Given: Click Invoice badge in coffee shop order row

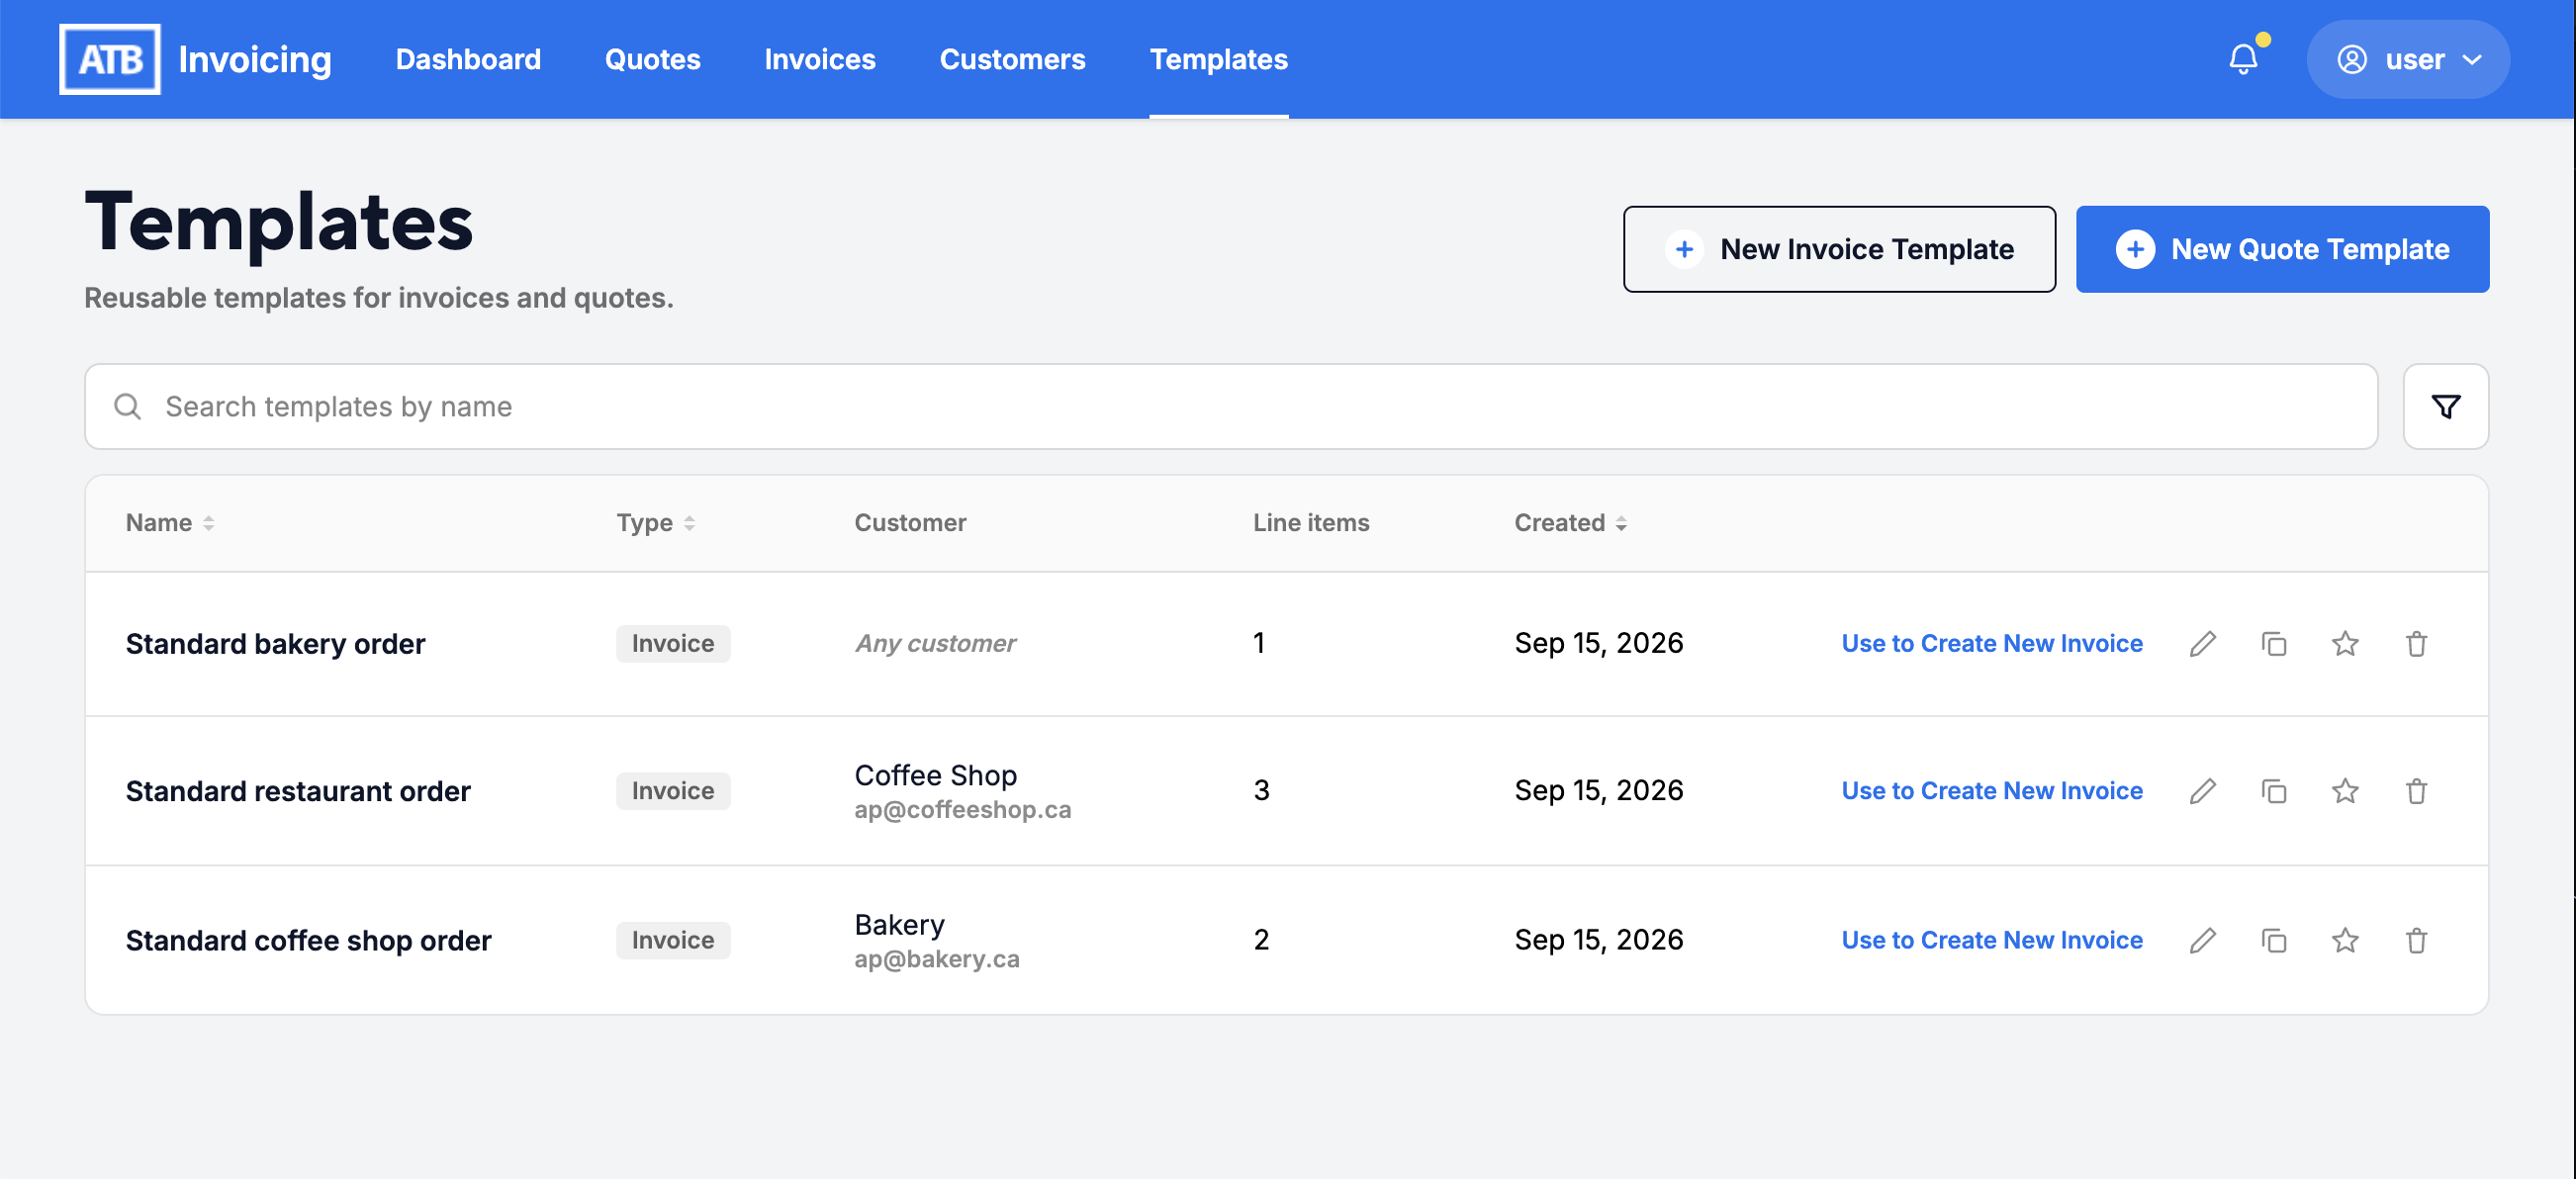Looking at the screenshot, I should tap(672, 940).
